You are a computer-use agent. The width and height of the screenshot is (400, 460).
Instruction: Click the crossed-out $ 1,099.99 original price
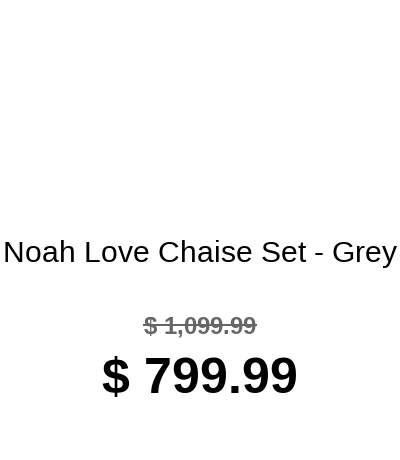pyautogui.click(x=200, y=326)
